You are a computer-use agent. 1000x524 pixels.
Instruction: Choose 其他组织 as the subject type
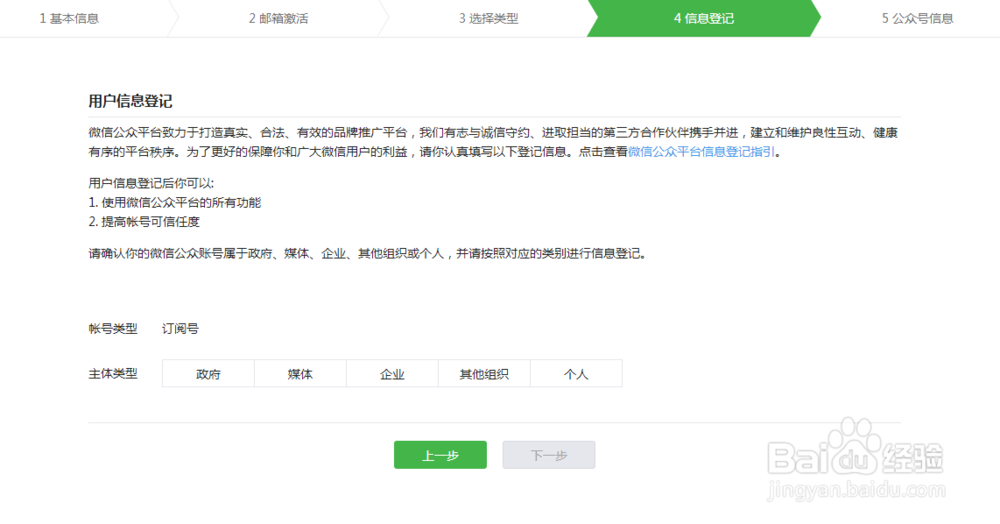pos(484,374)
